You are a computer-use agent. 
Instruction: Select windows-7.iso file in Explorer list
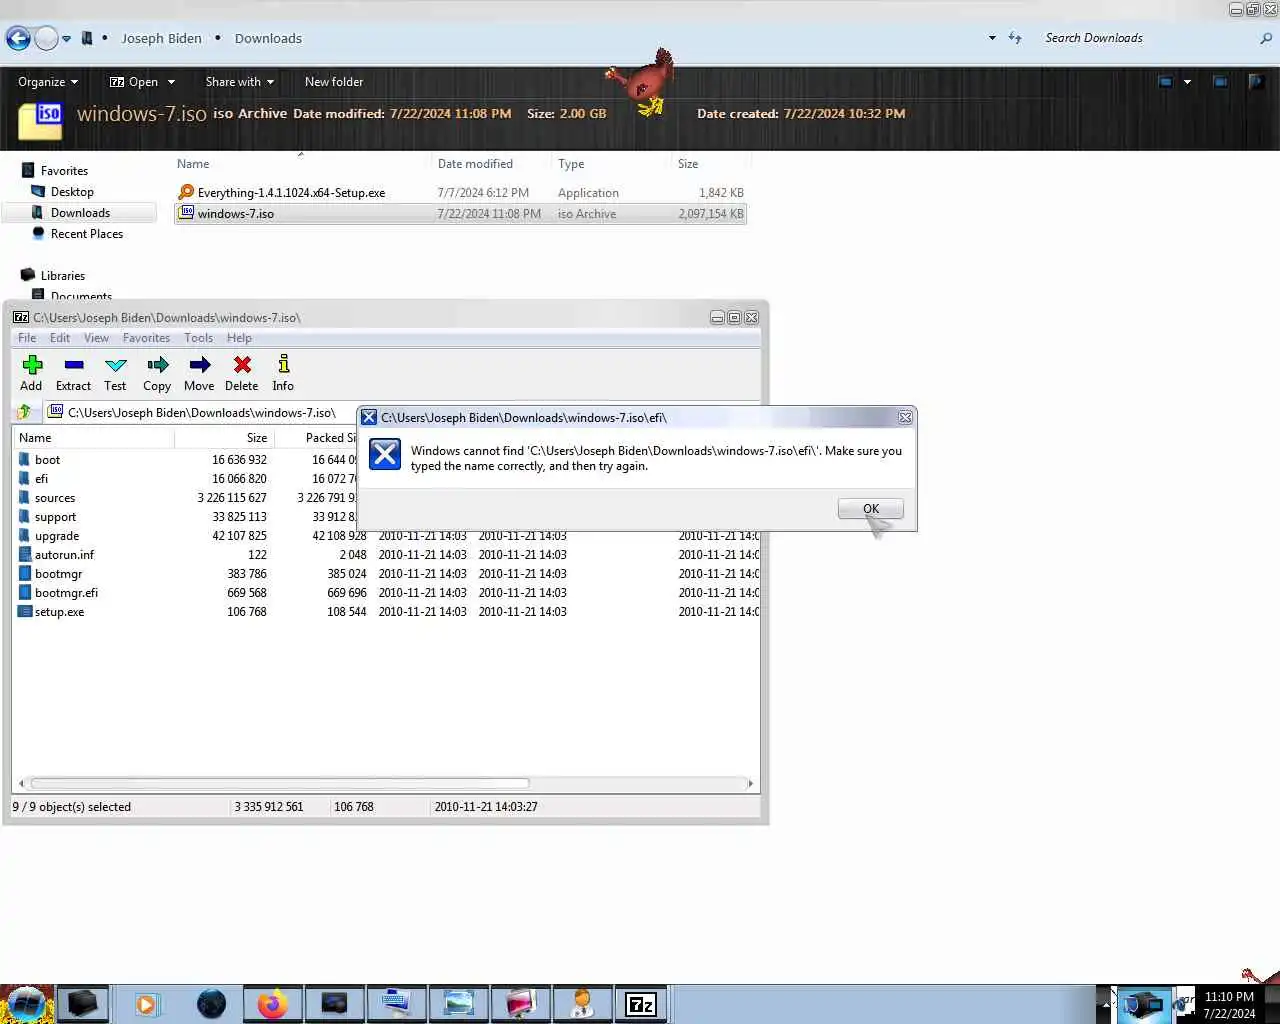(460, 213)
